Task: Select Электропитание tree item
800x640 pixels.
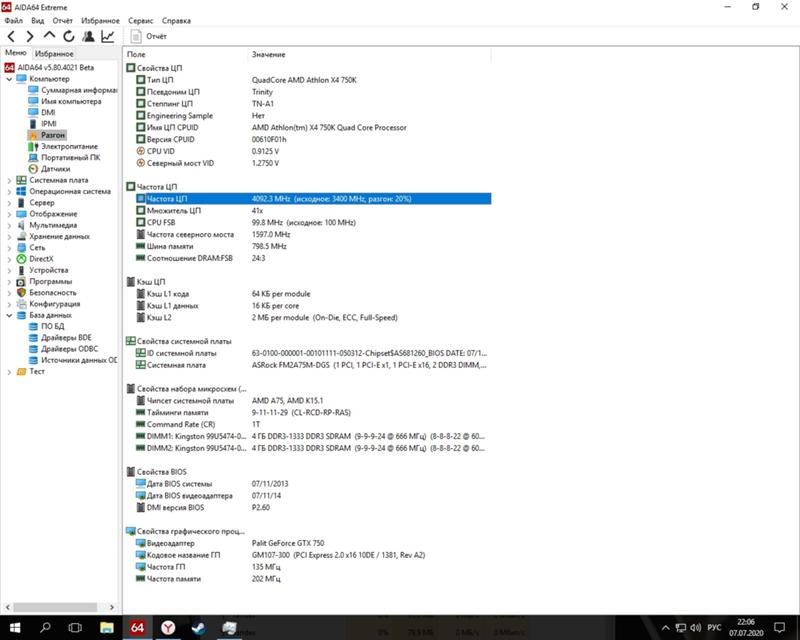Action: tap(63, 146)
